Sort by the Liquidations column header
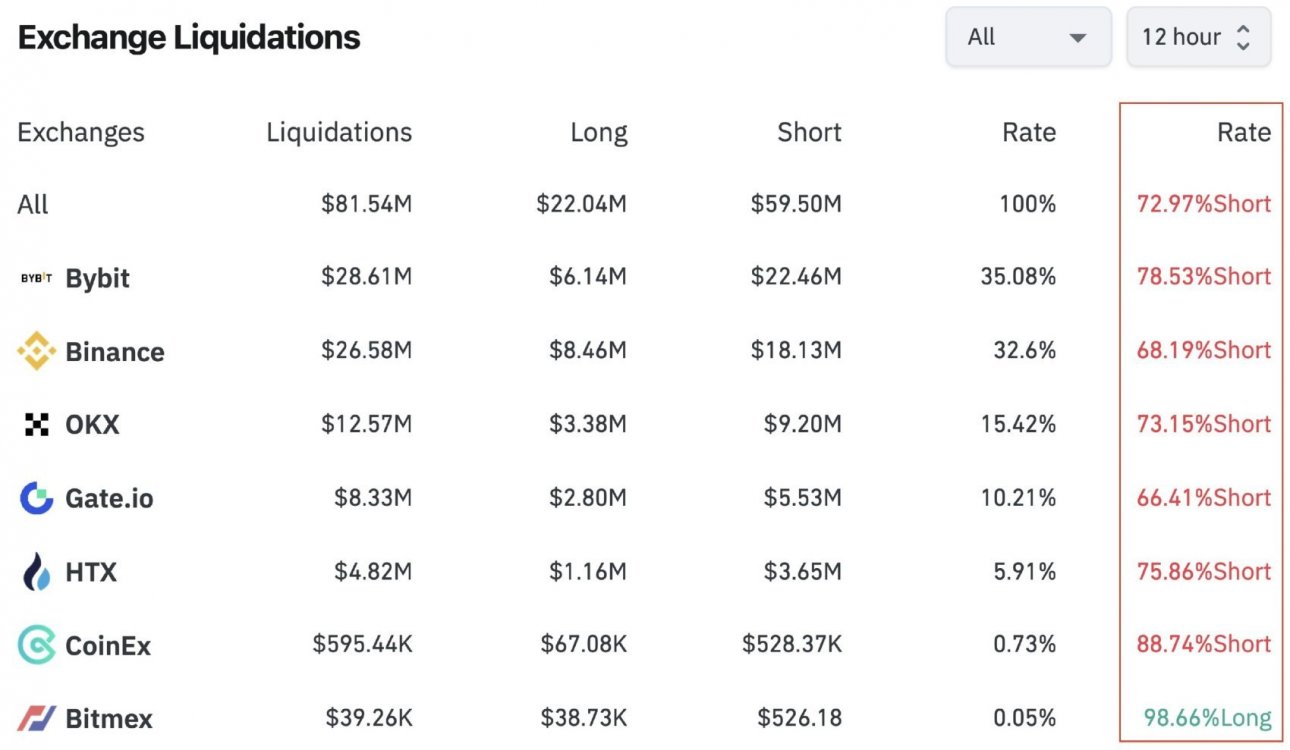This screenshot has width=1290, height=750. tap(339, 132)
